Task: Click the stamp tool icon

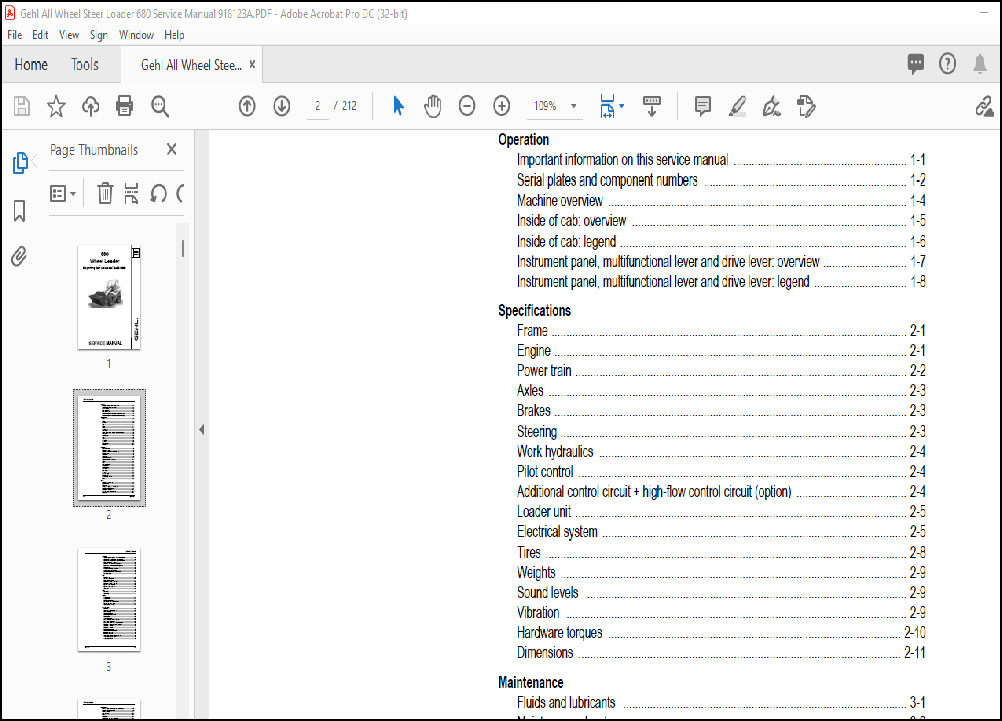Action: (806, 106)
